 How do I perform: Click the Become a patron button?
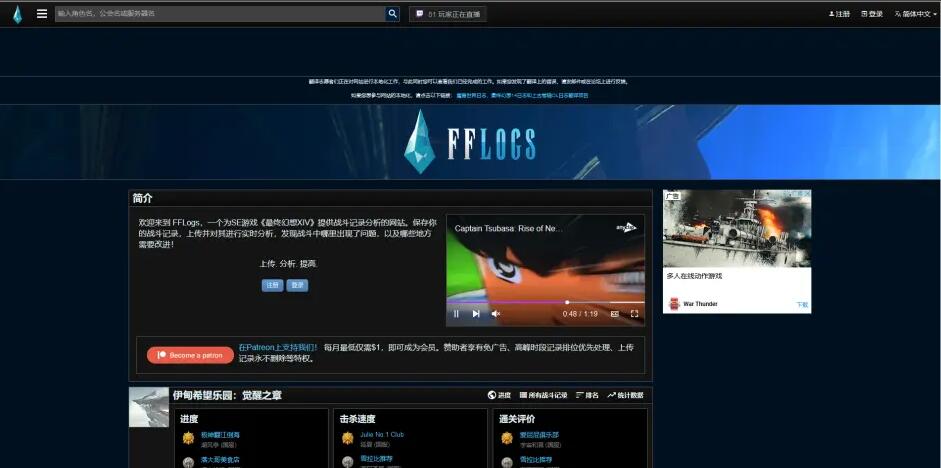point(190,355)
